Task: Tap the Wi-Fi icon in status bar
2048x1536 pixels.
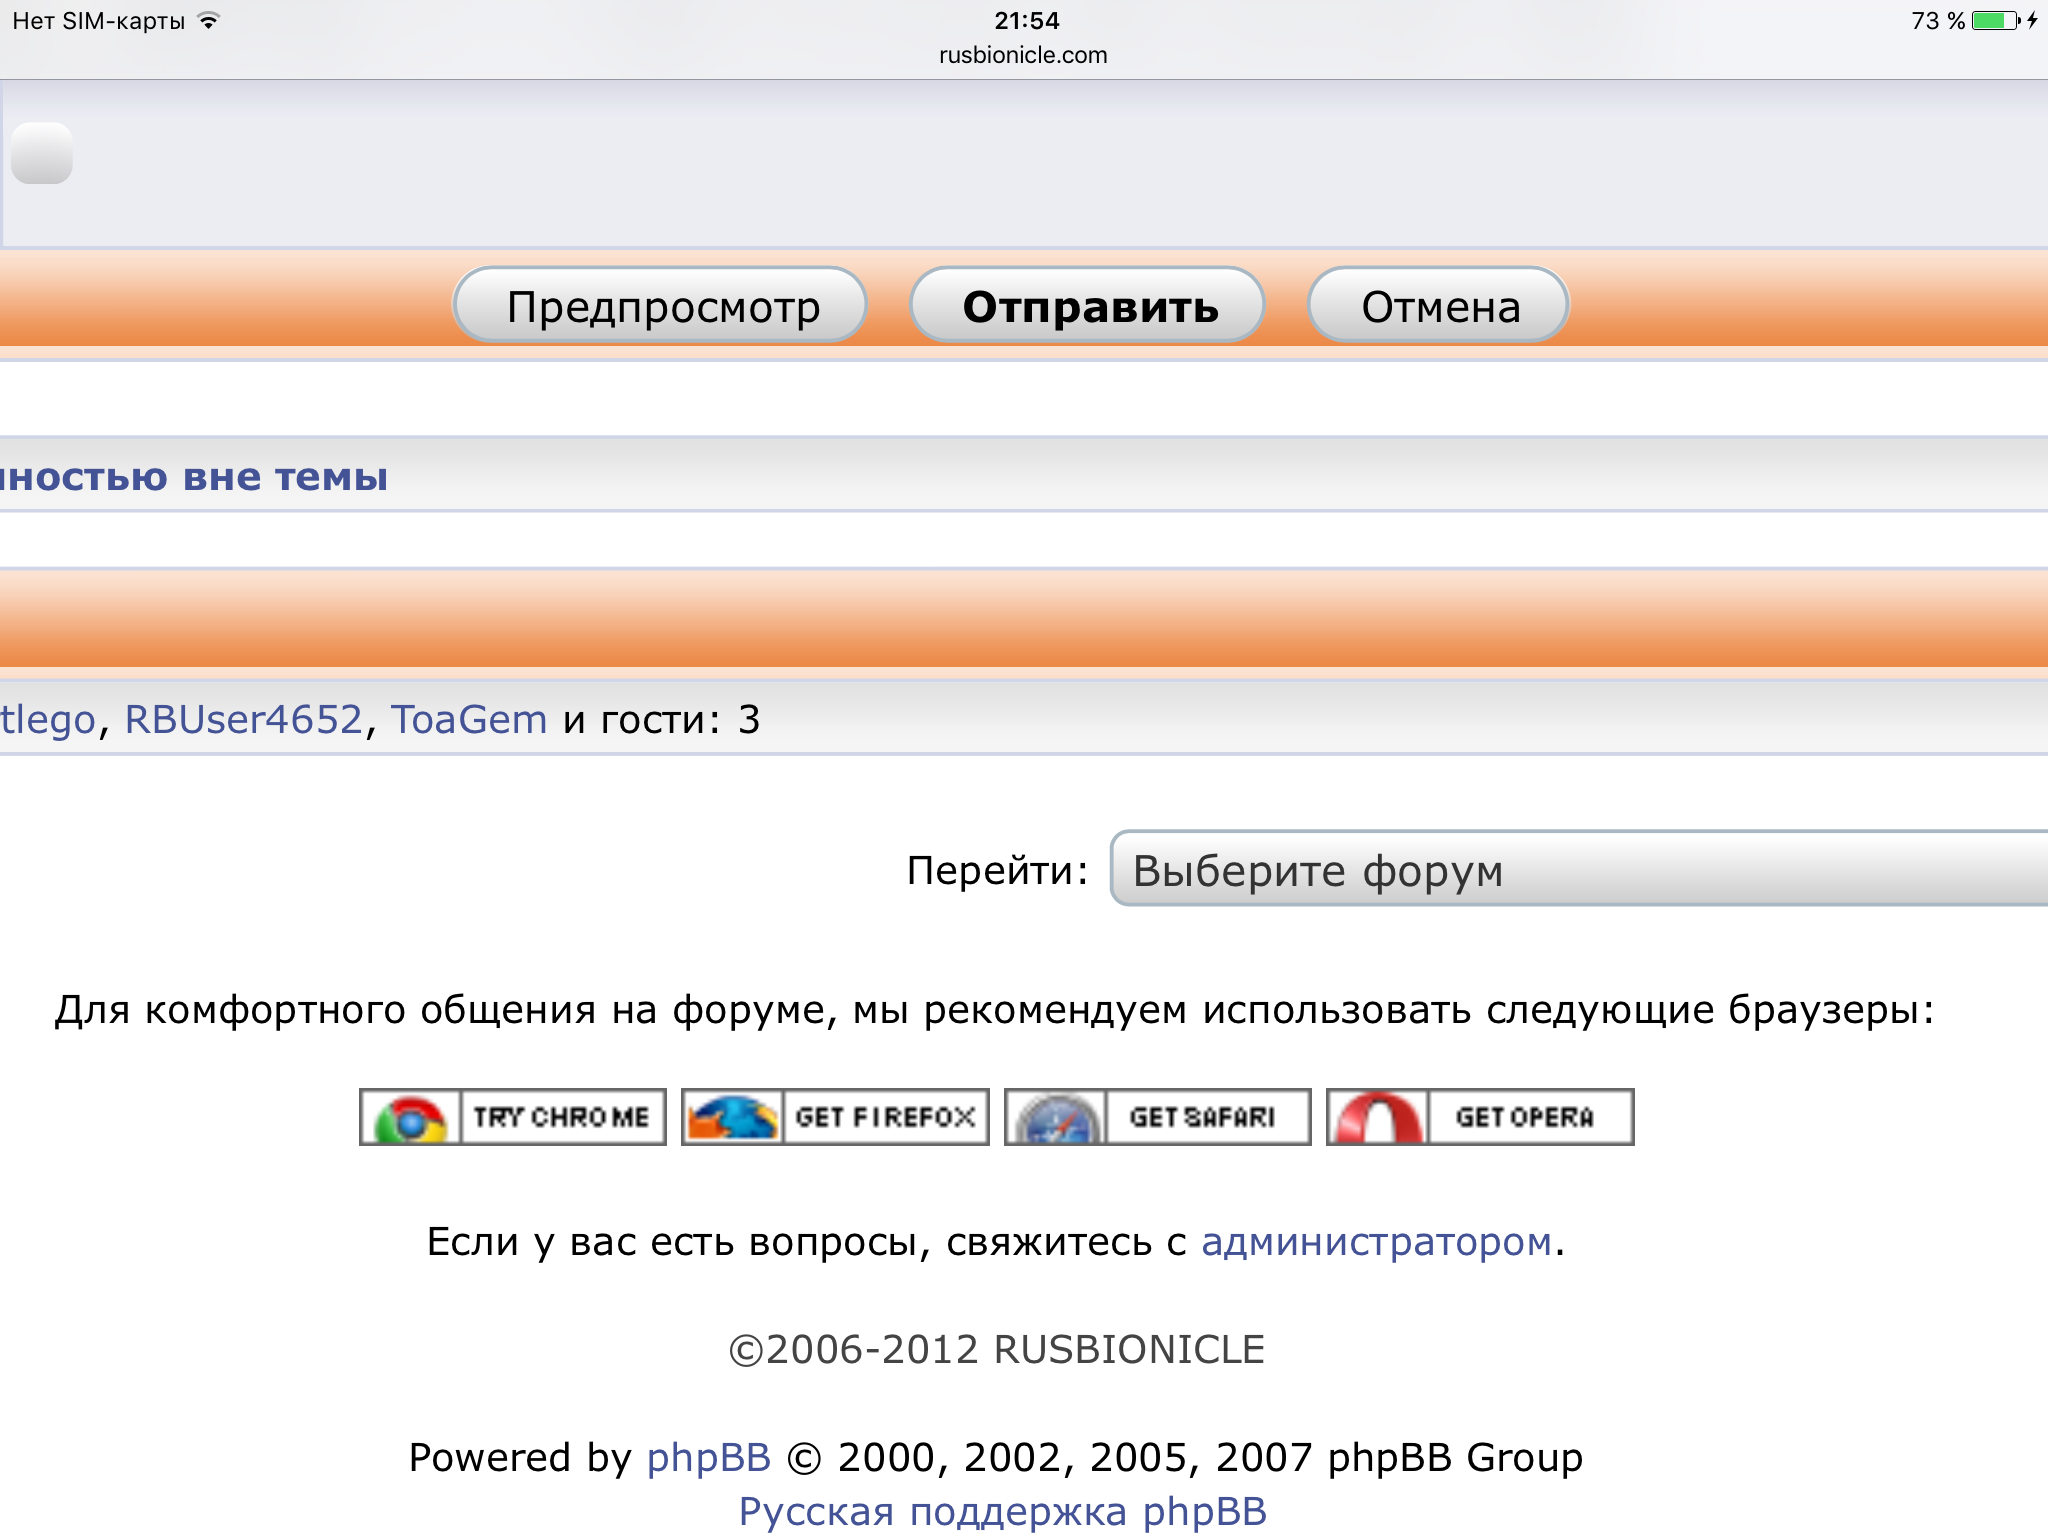Action: (x=208, y=20)
